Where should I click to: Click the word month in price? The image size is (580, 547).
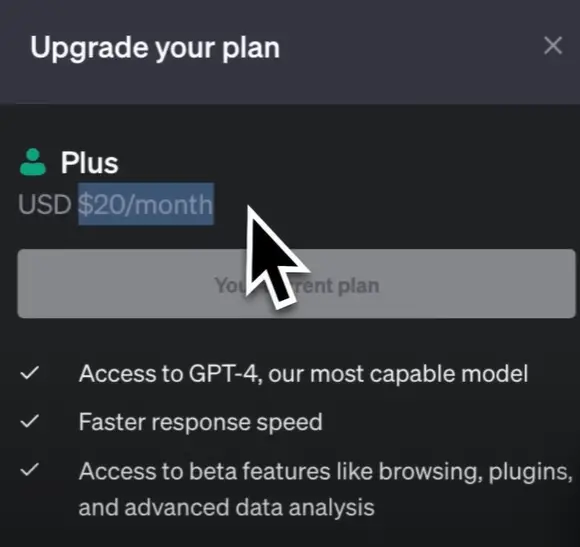(x=173, y=204)
